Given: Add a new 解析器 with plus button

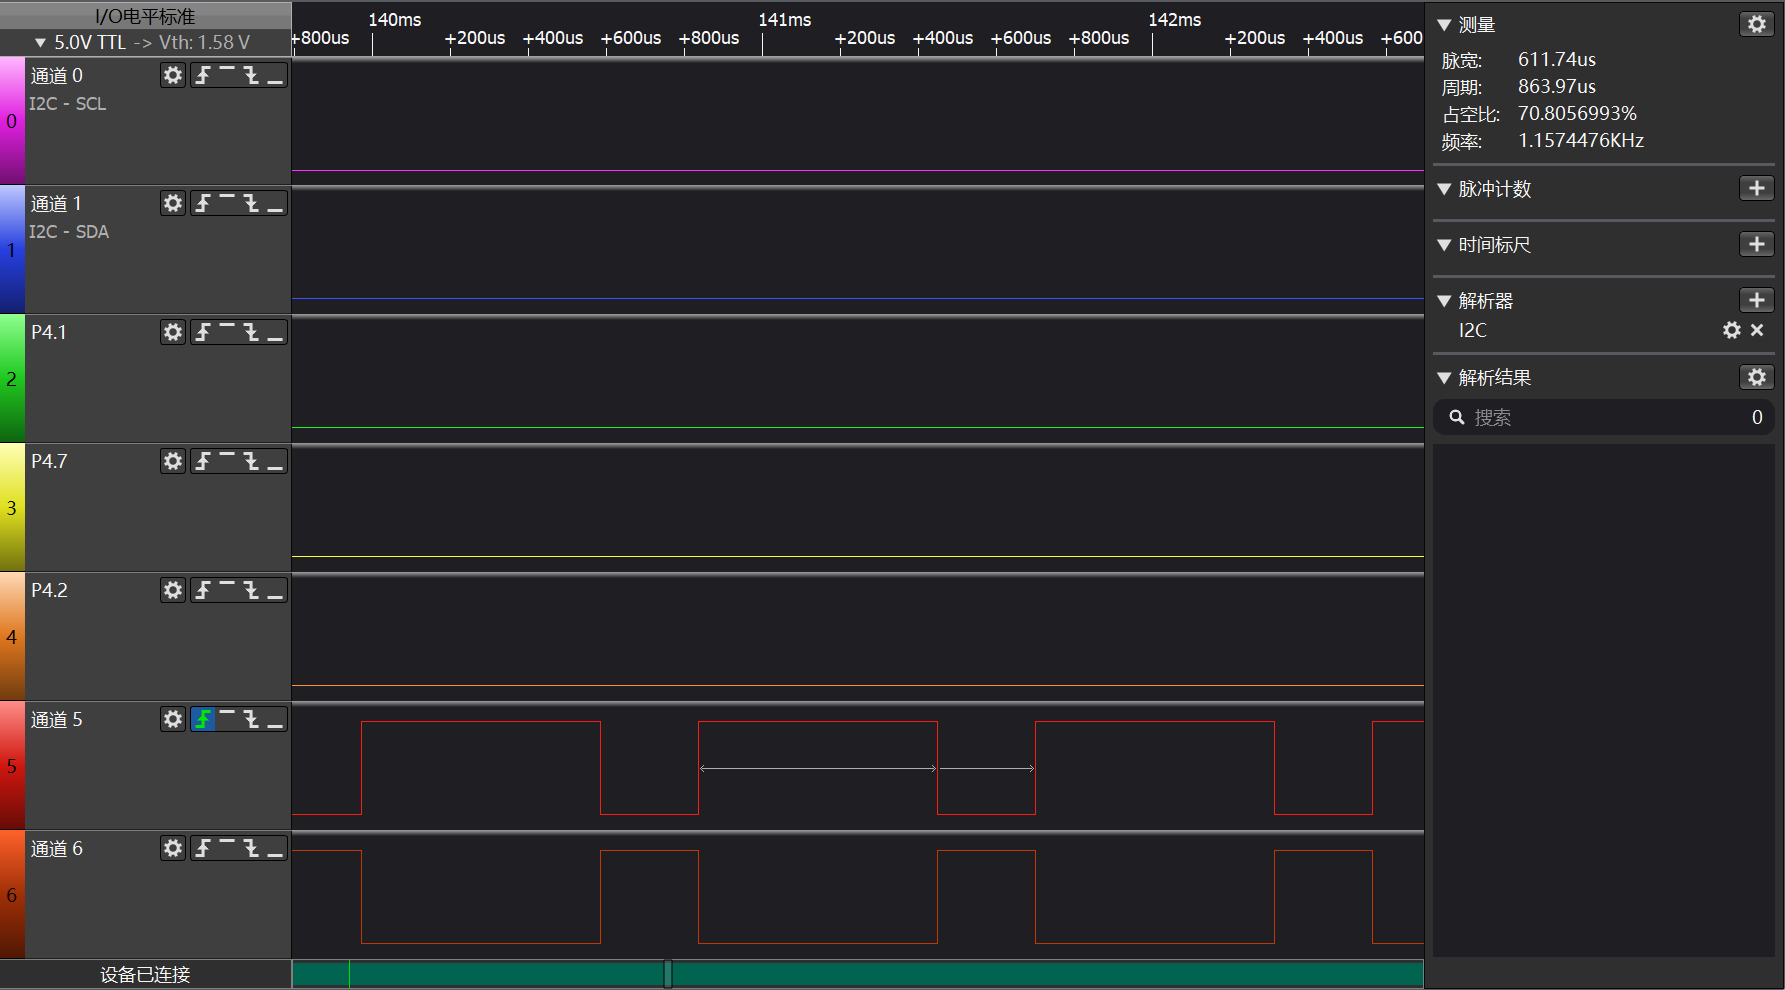Looking at the screenshot, I should [x=1757, y=300].
